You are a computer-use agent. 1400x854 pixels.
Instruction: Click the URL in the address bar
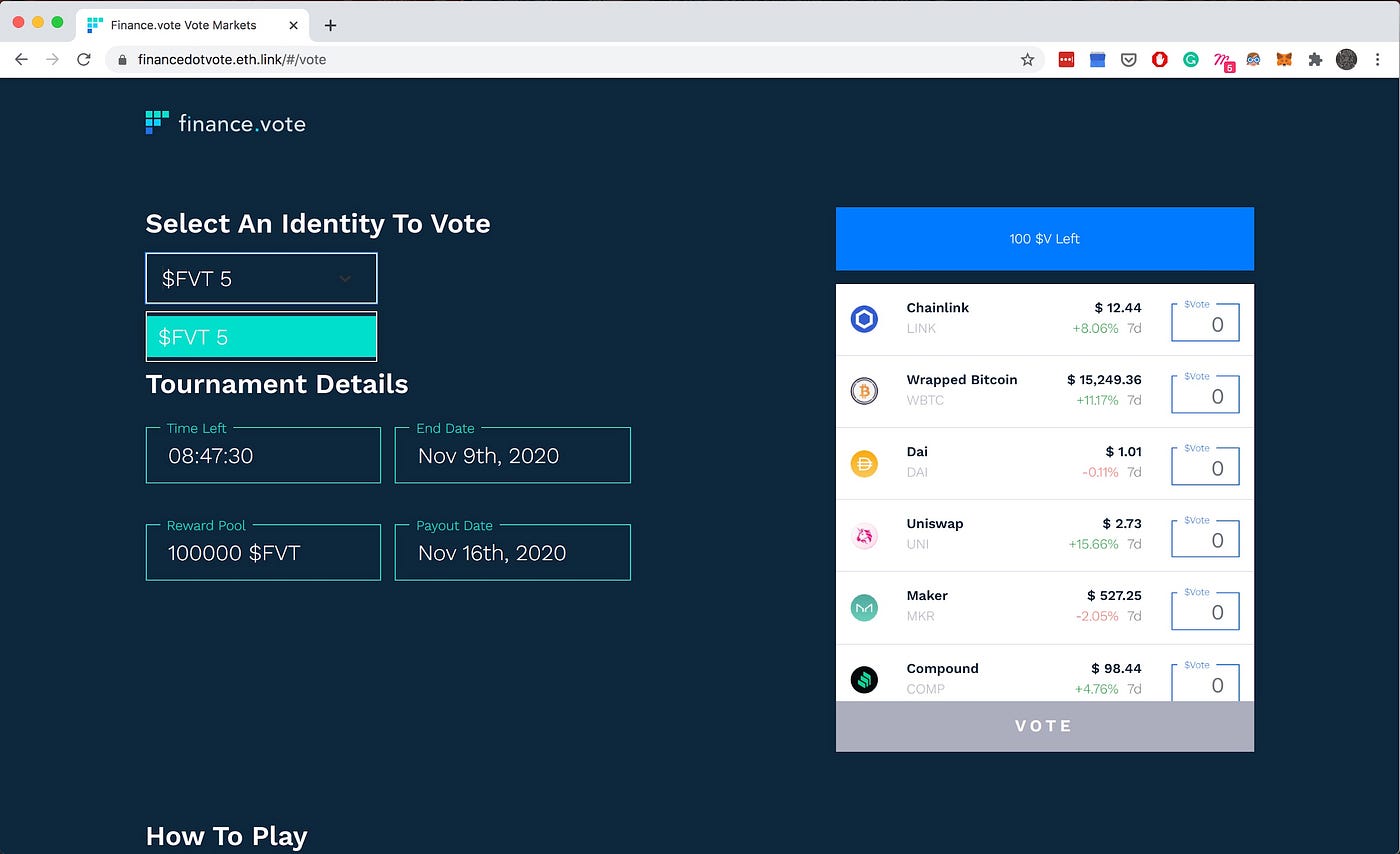(x=232, y=60)
